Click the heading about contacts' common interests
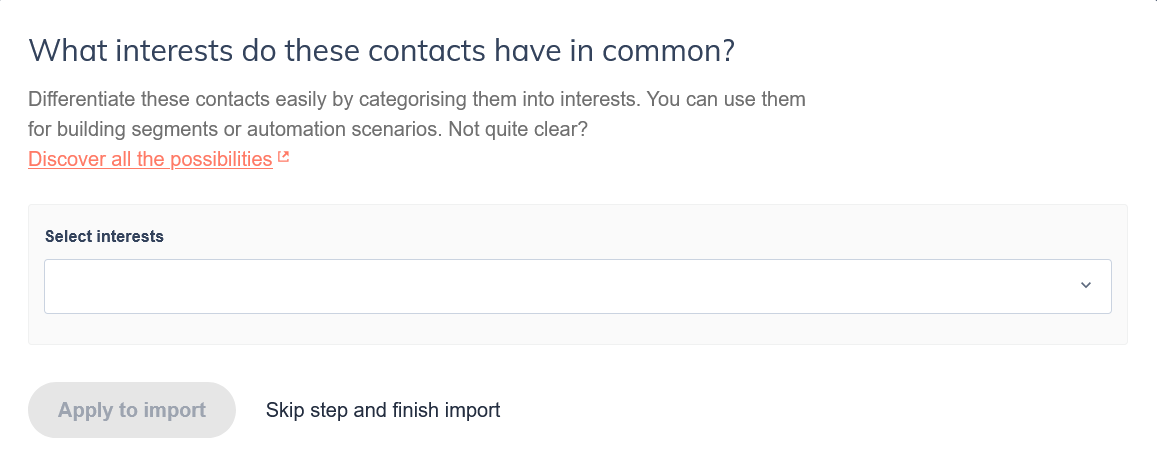 382,50
